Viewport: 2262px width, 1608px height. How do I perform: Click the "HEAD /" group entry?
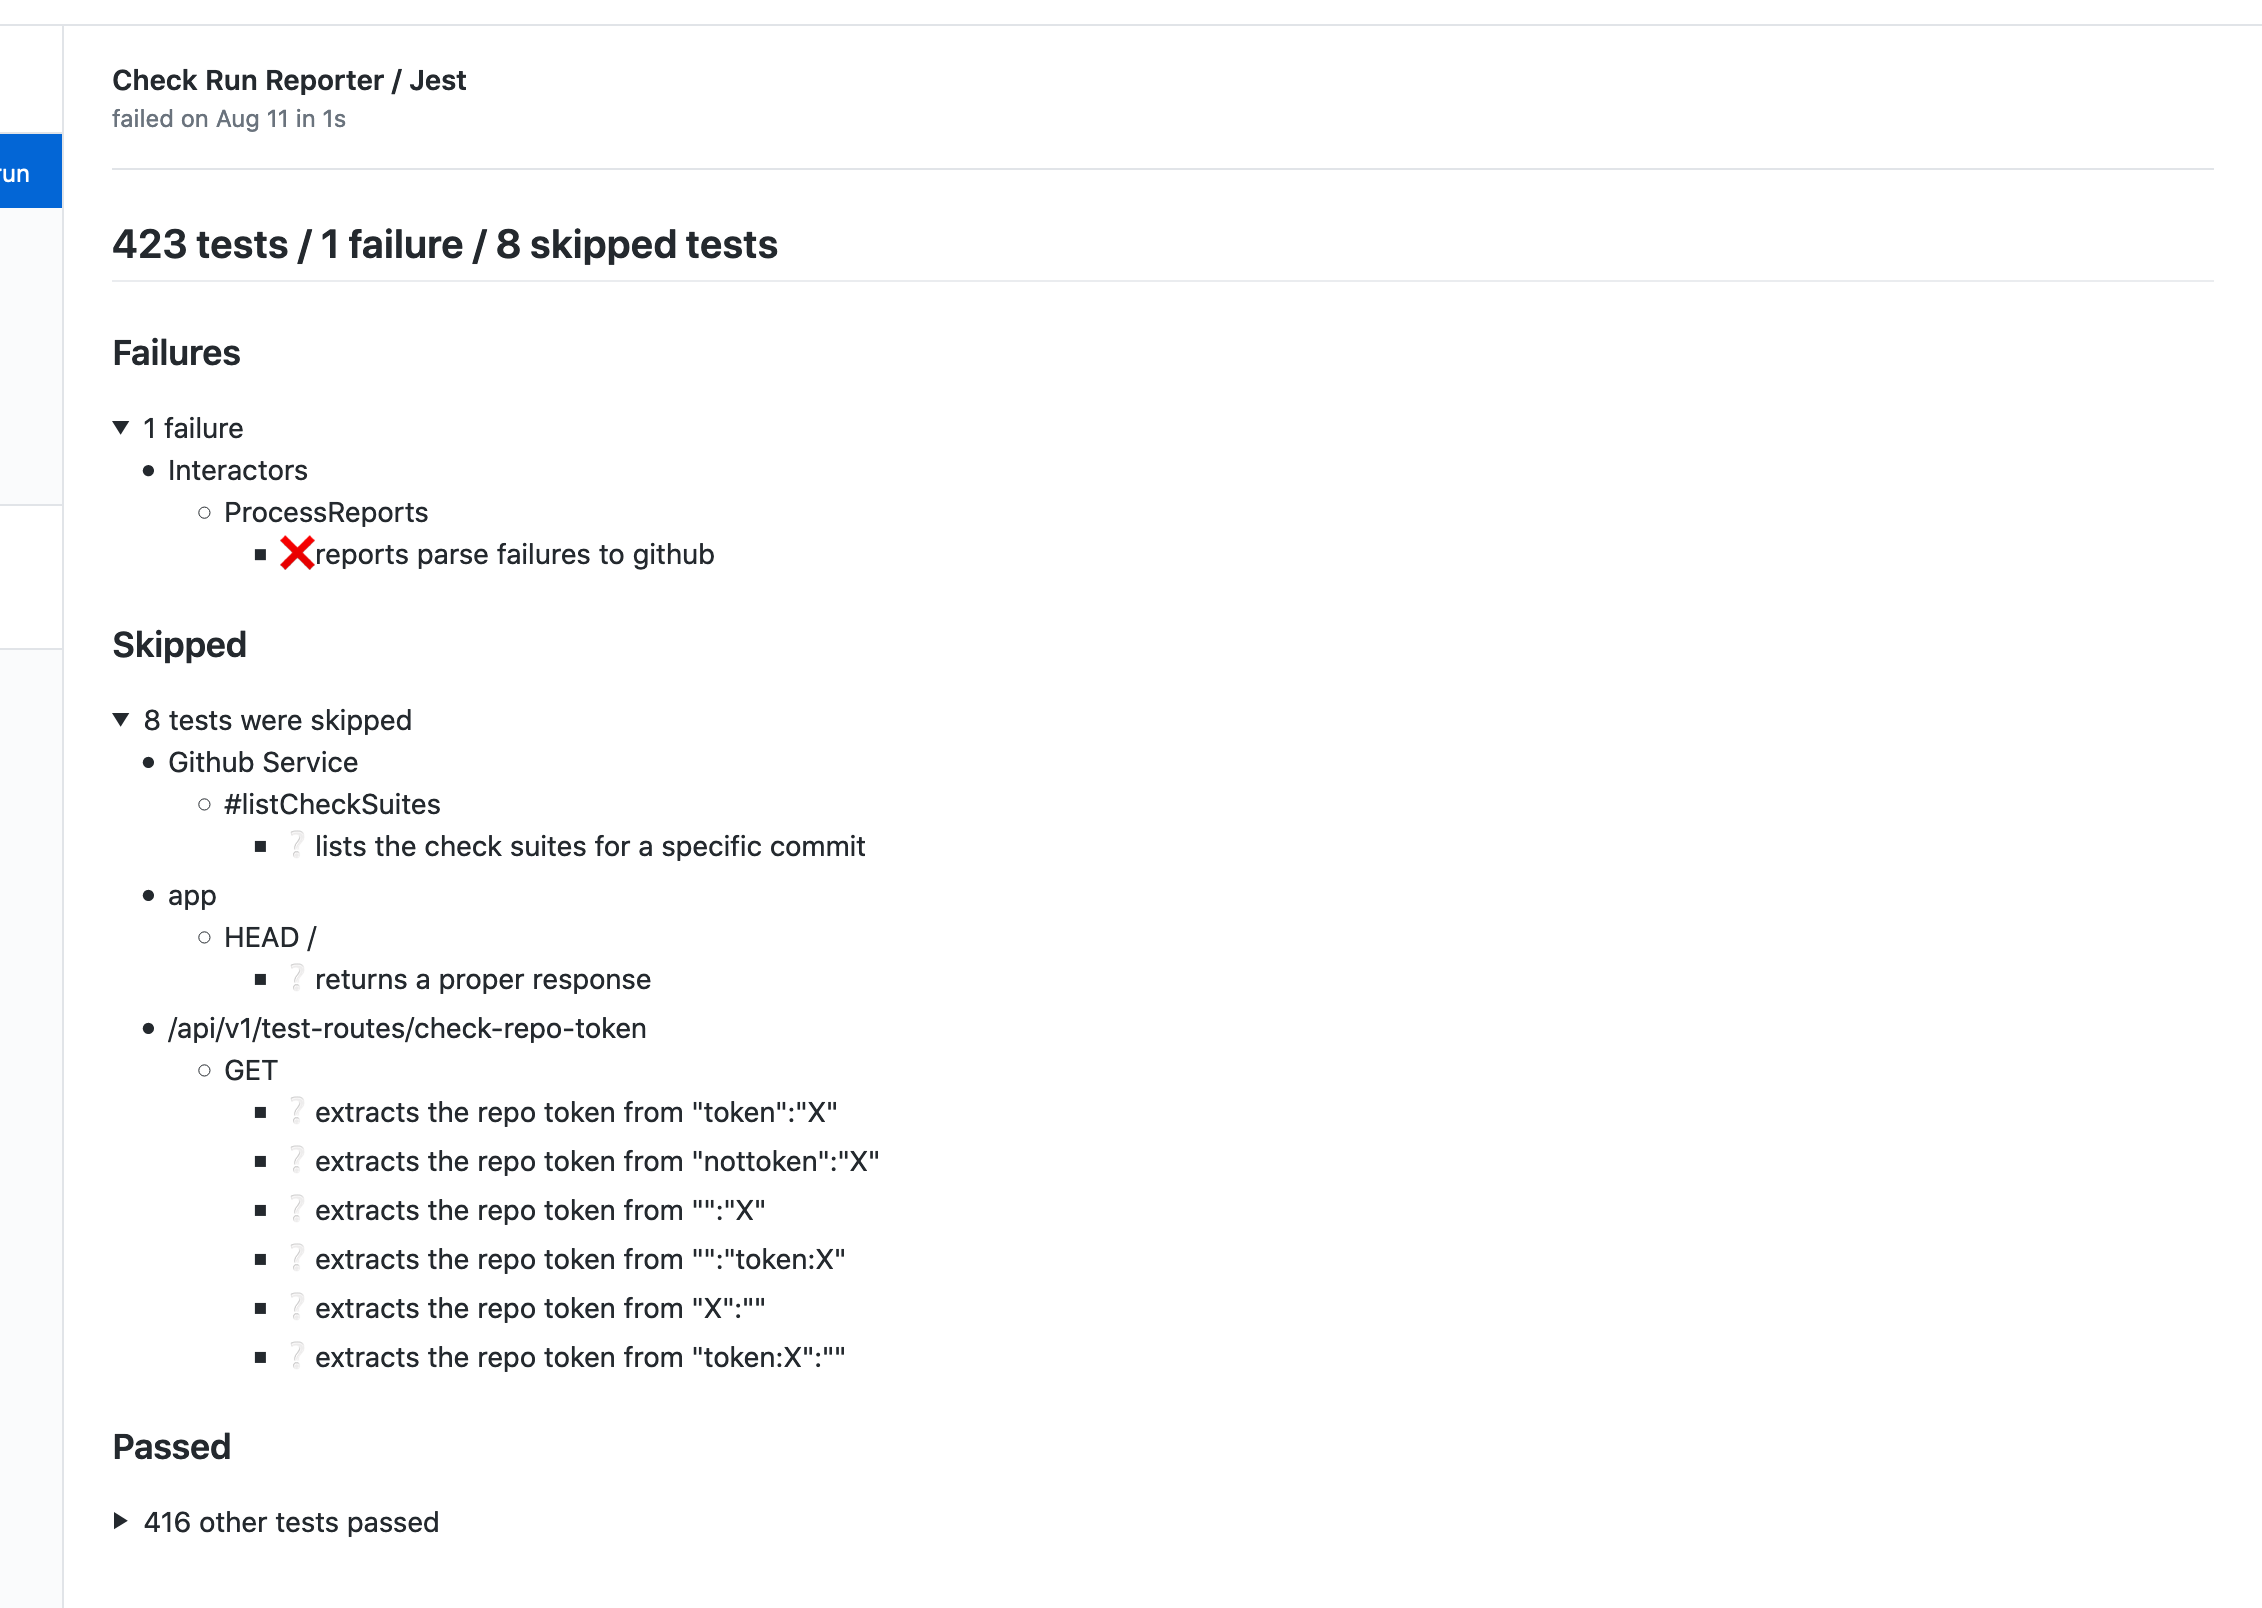tap(269, 937)
